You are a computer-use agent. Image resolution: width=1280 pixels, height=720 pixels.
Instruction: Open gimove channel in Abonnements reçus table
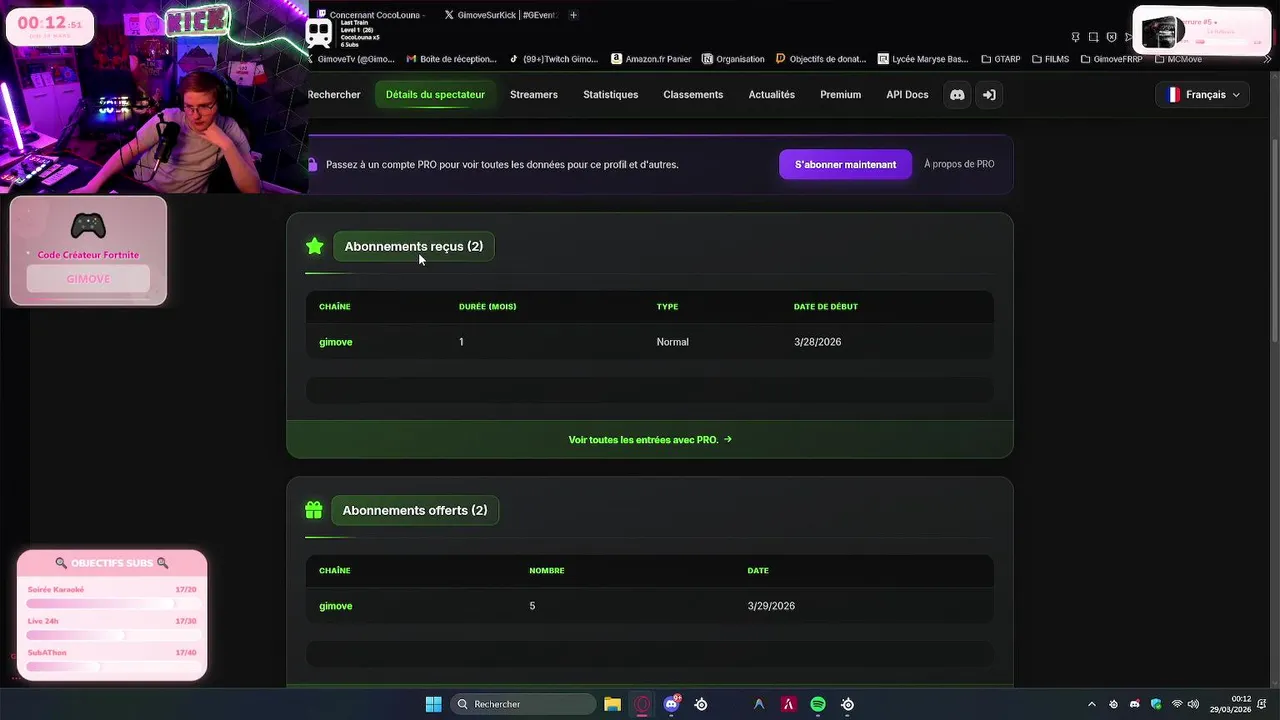coord(335,342)
